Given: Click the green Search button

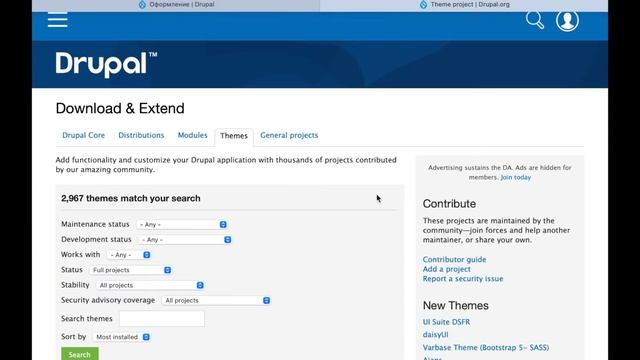Looking at the screenshot, I should [80, 354].
